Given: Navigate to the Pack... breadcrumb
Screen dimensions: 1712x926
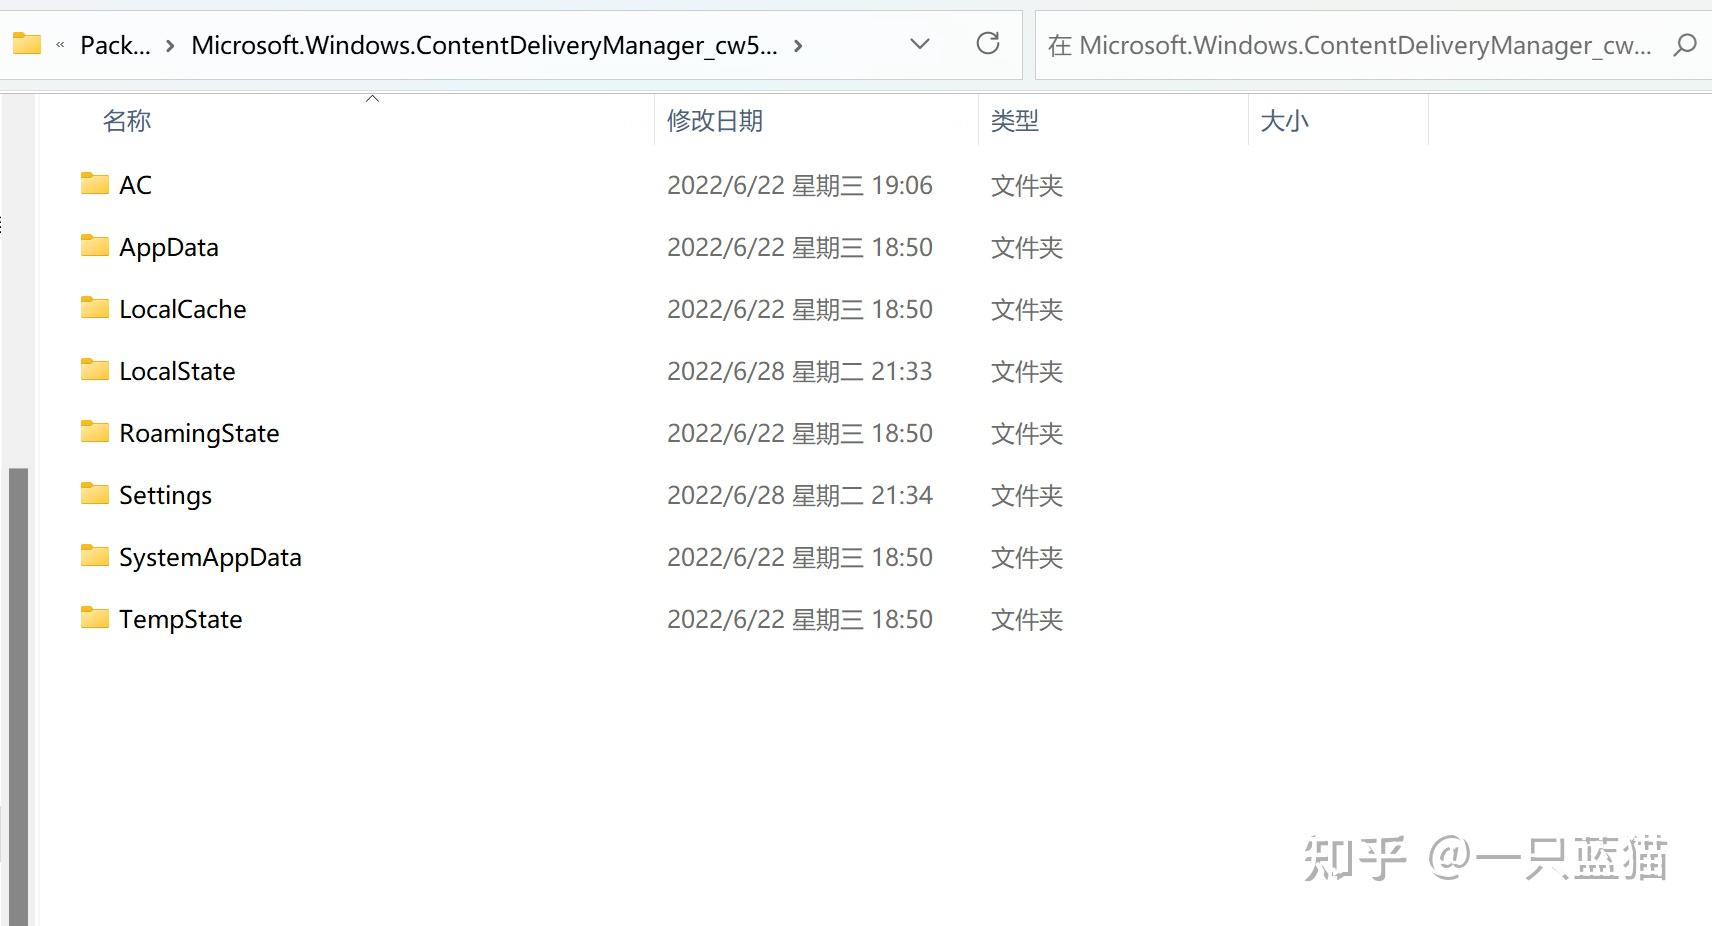Looking at the screenshot, I should click(116, 44).
